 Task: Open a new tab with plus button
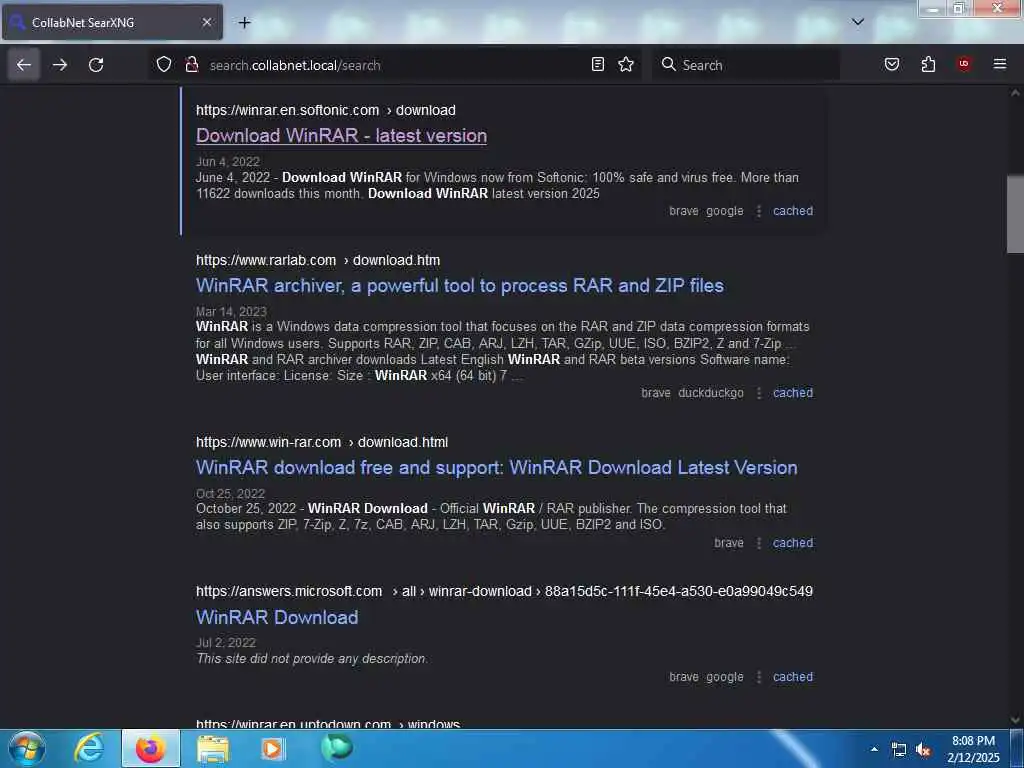[244, 23]
